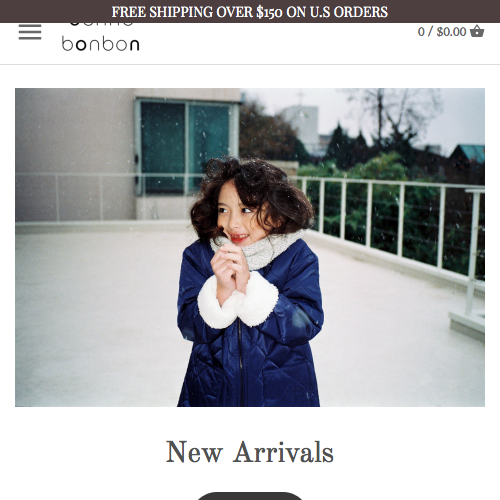Click the menu icon left of the logo

coord(30,32)
